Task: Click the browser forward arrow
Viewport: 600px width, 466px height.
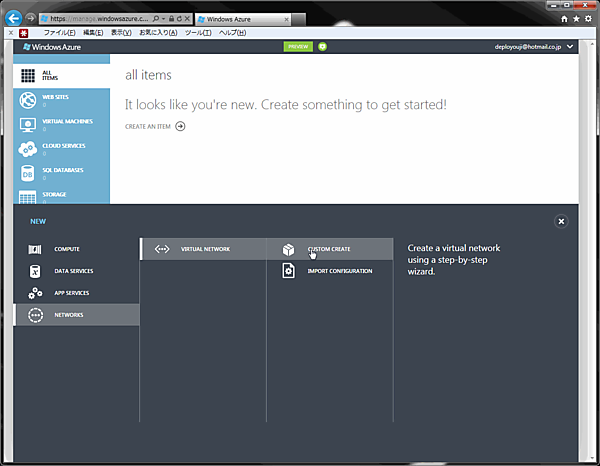Action: coord(31,18)
